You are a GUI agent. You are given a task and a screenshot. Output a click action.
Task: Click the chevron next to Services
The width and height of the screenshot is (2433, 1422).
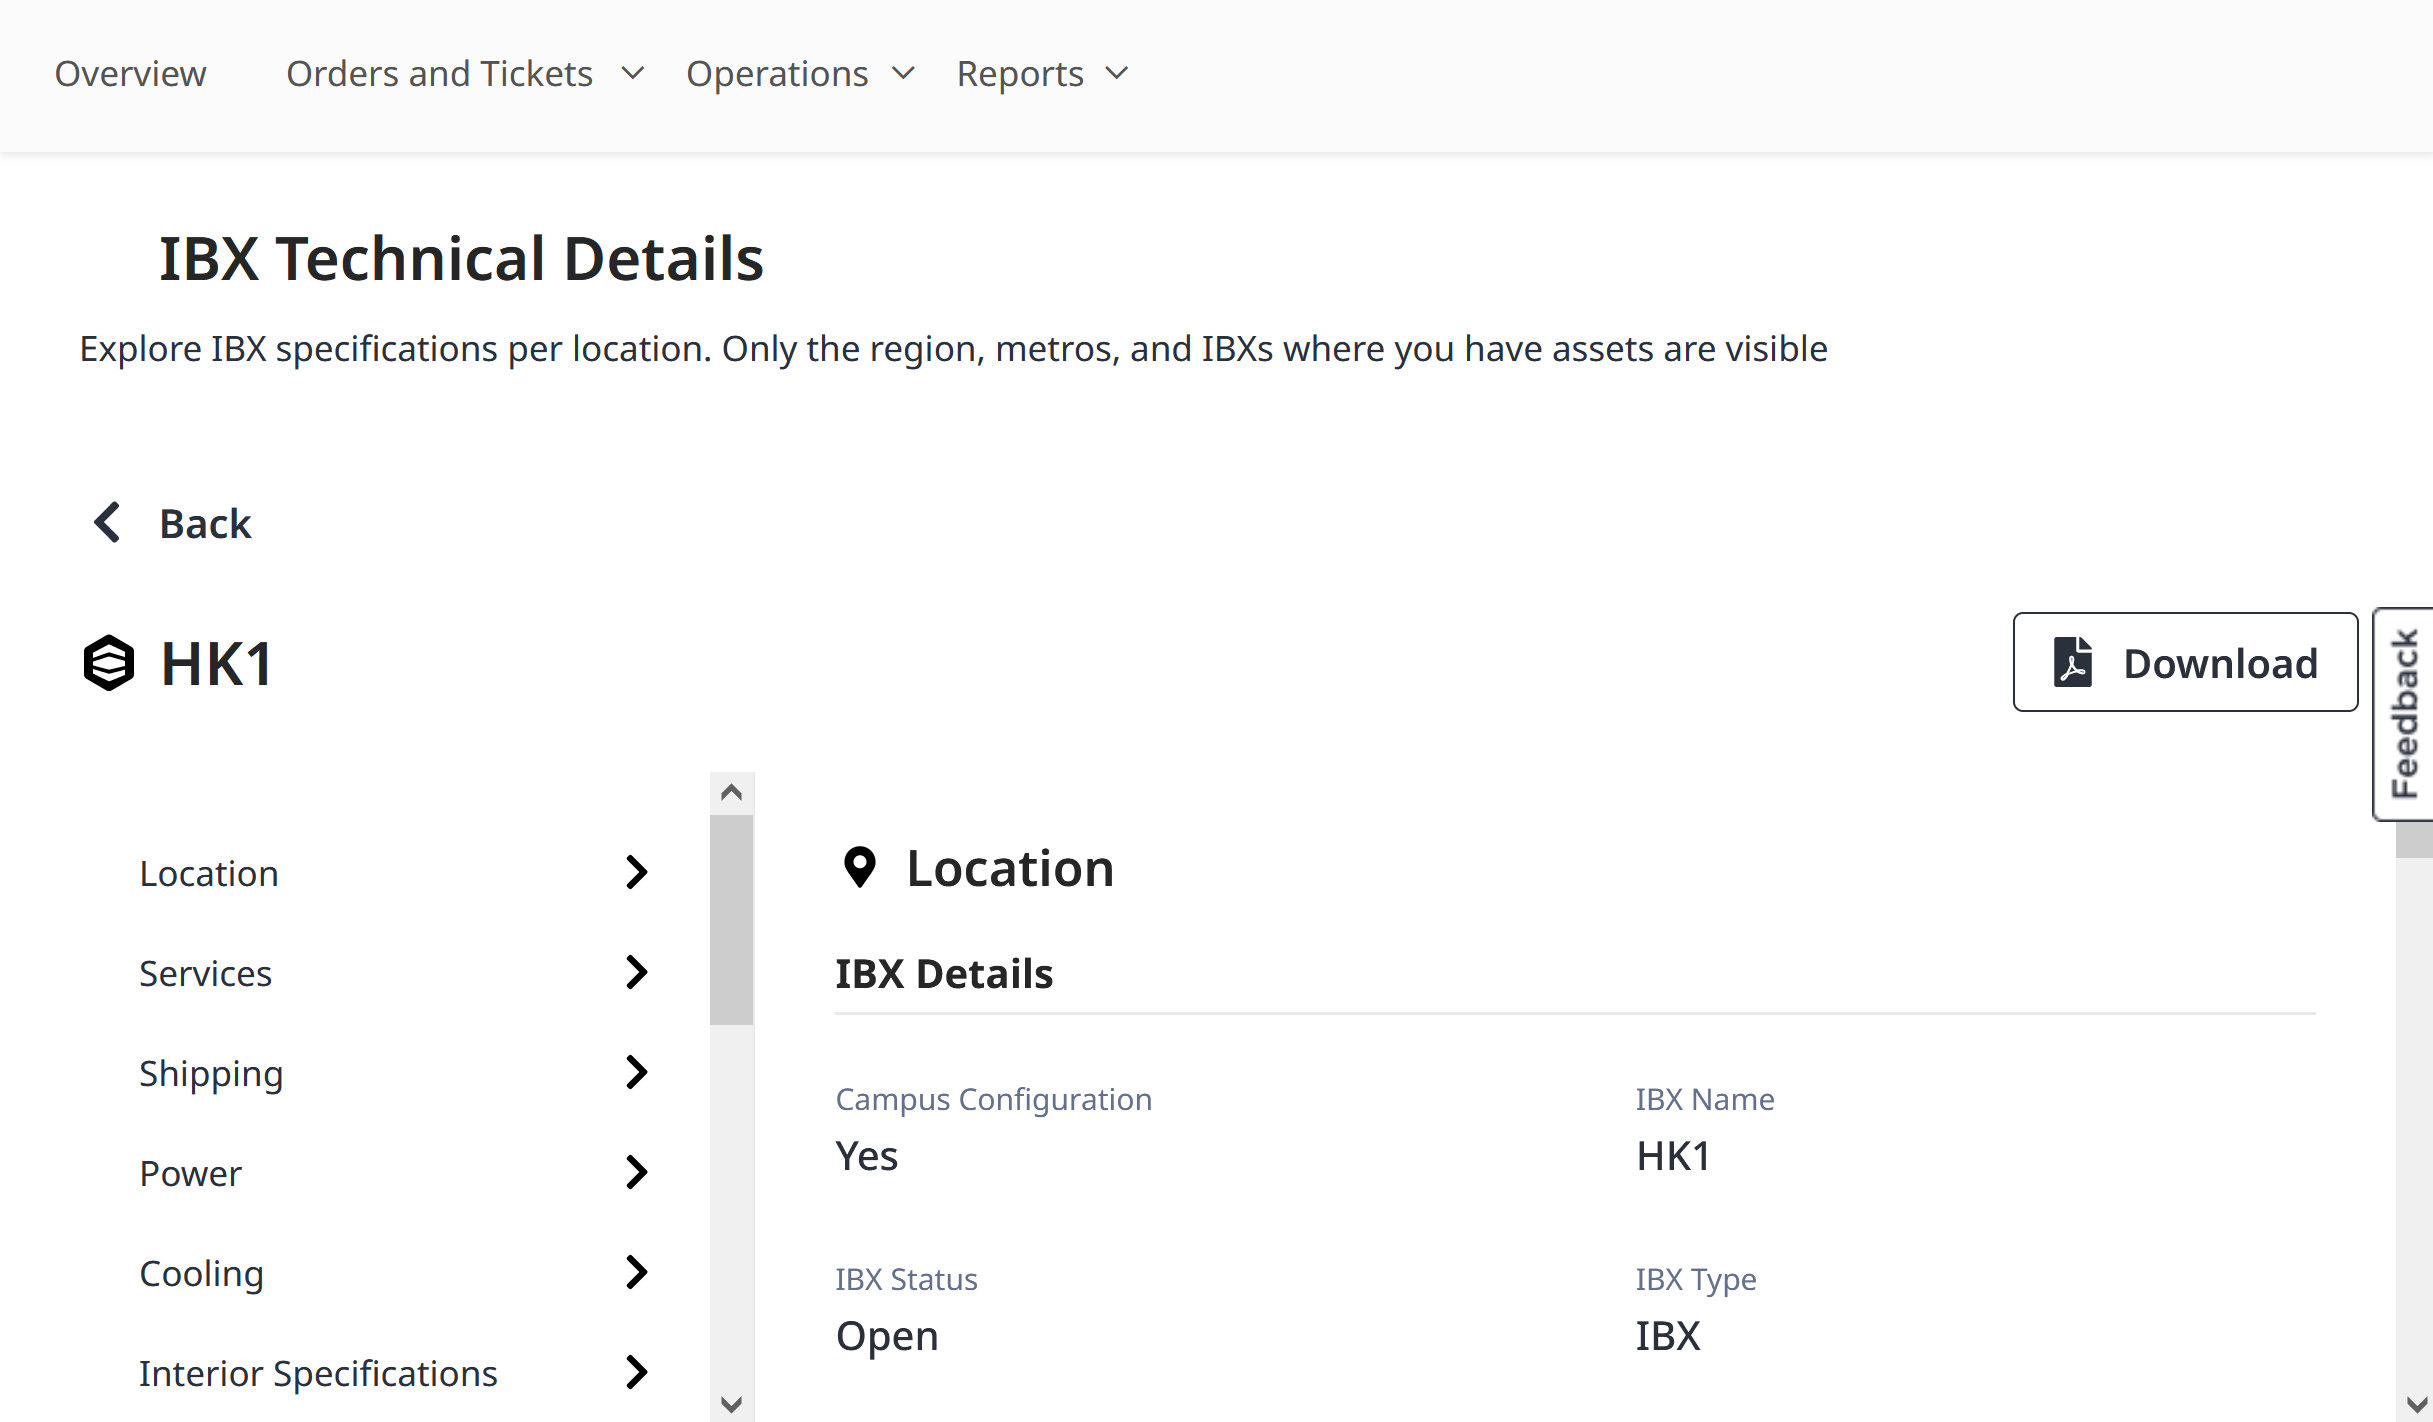coord(636,972)
